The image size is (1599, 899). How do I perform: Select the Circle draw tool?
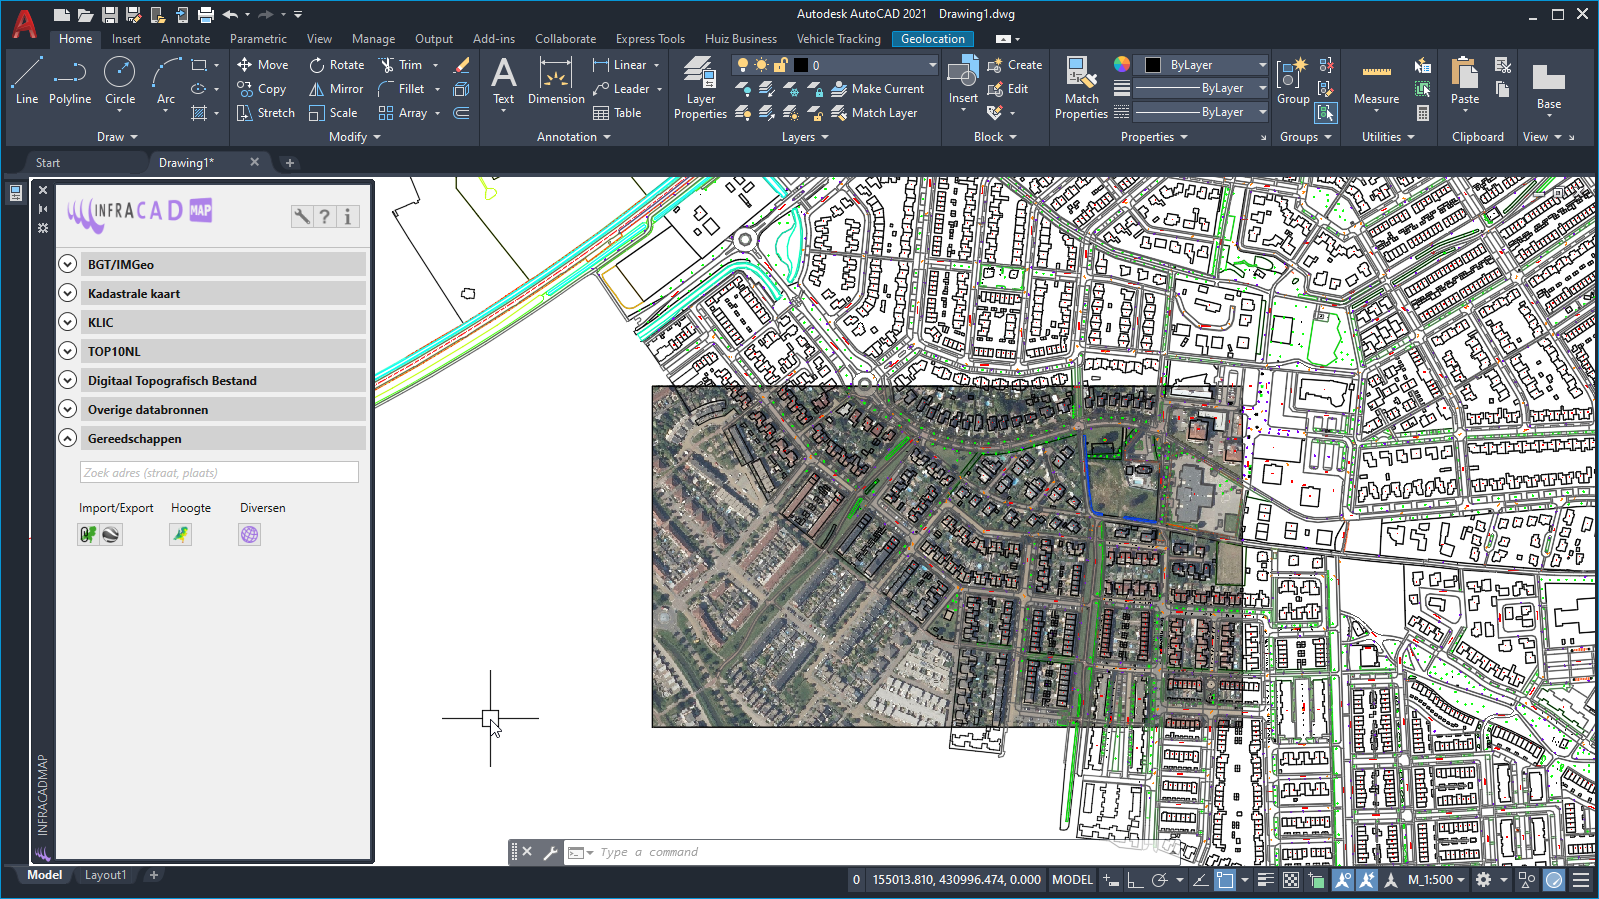point(119,80)
